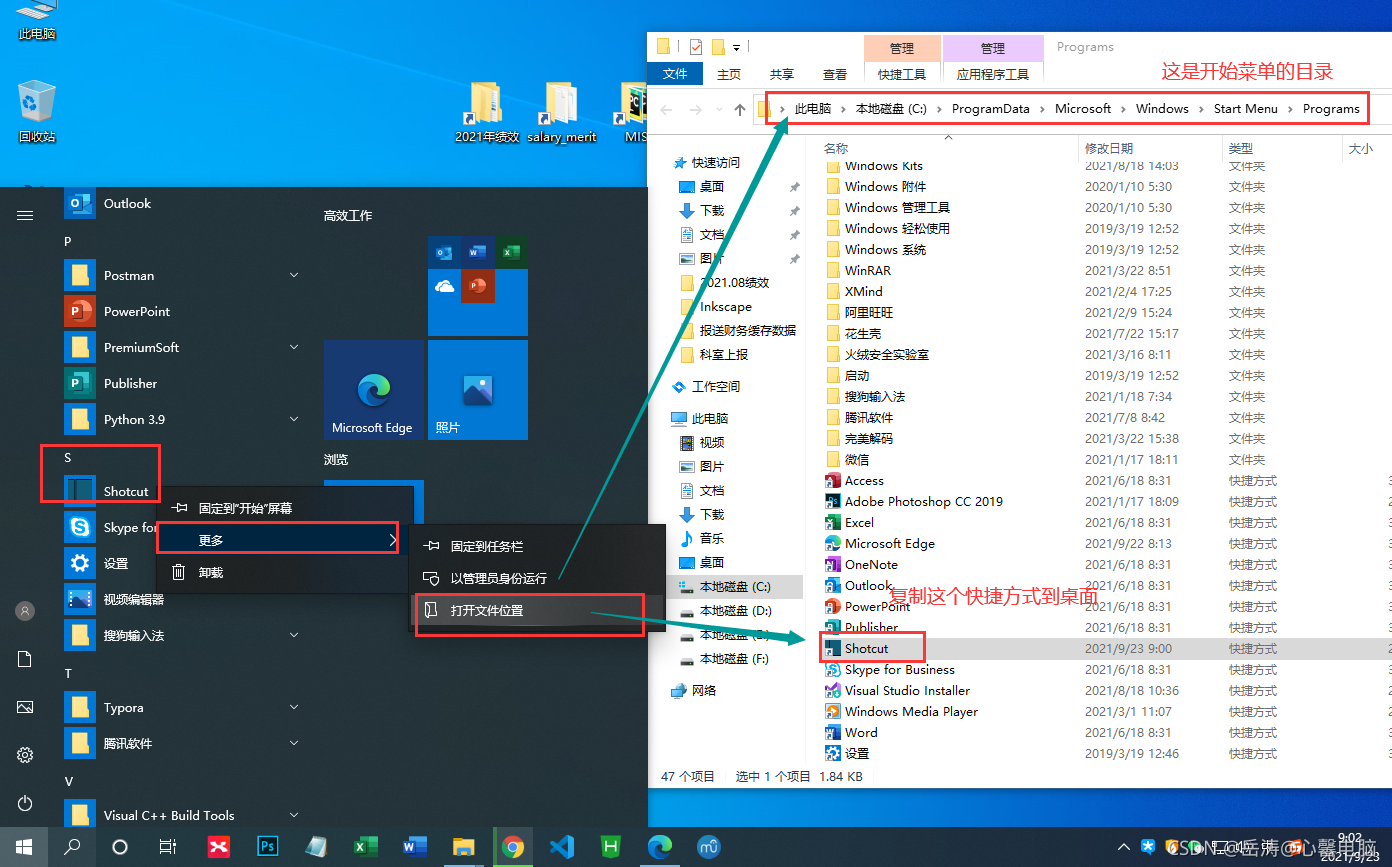This screenshot has height=867, width=1392.
Task: Select Windows Media Player shortcut row
Action: [911, 711]
